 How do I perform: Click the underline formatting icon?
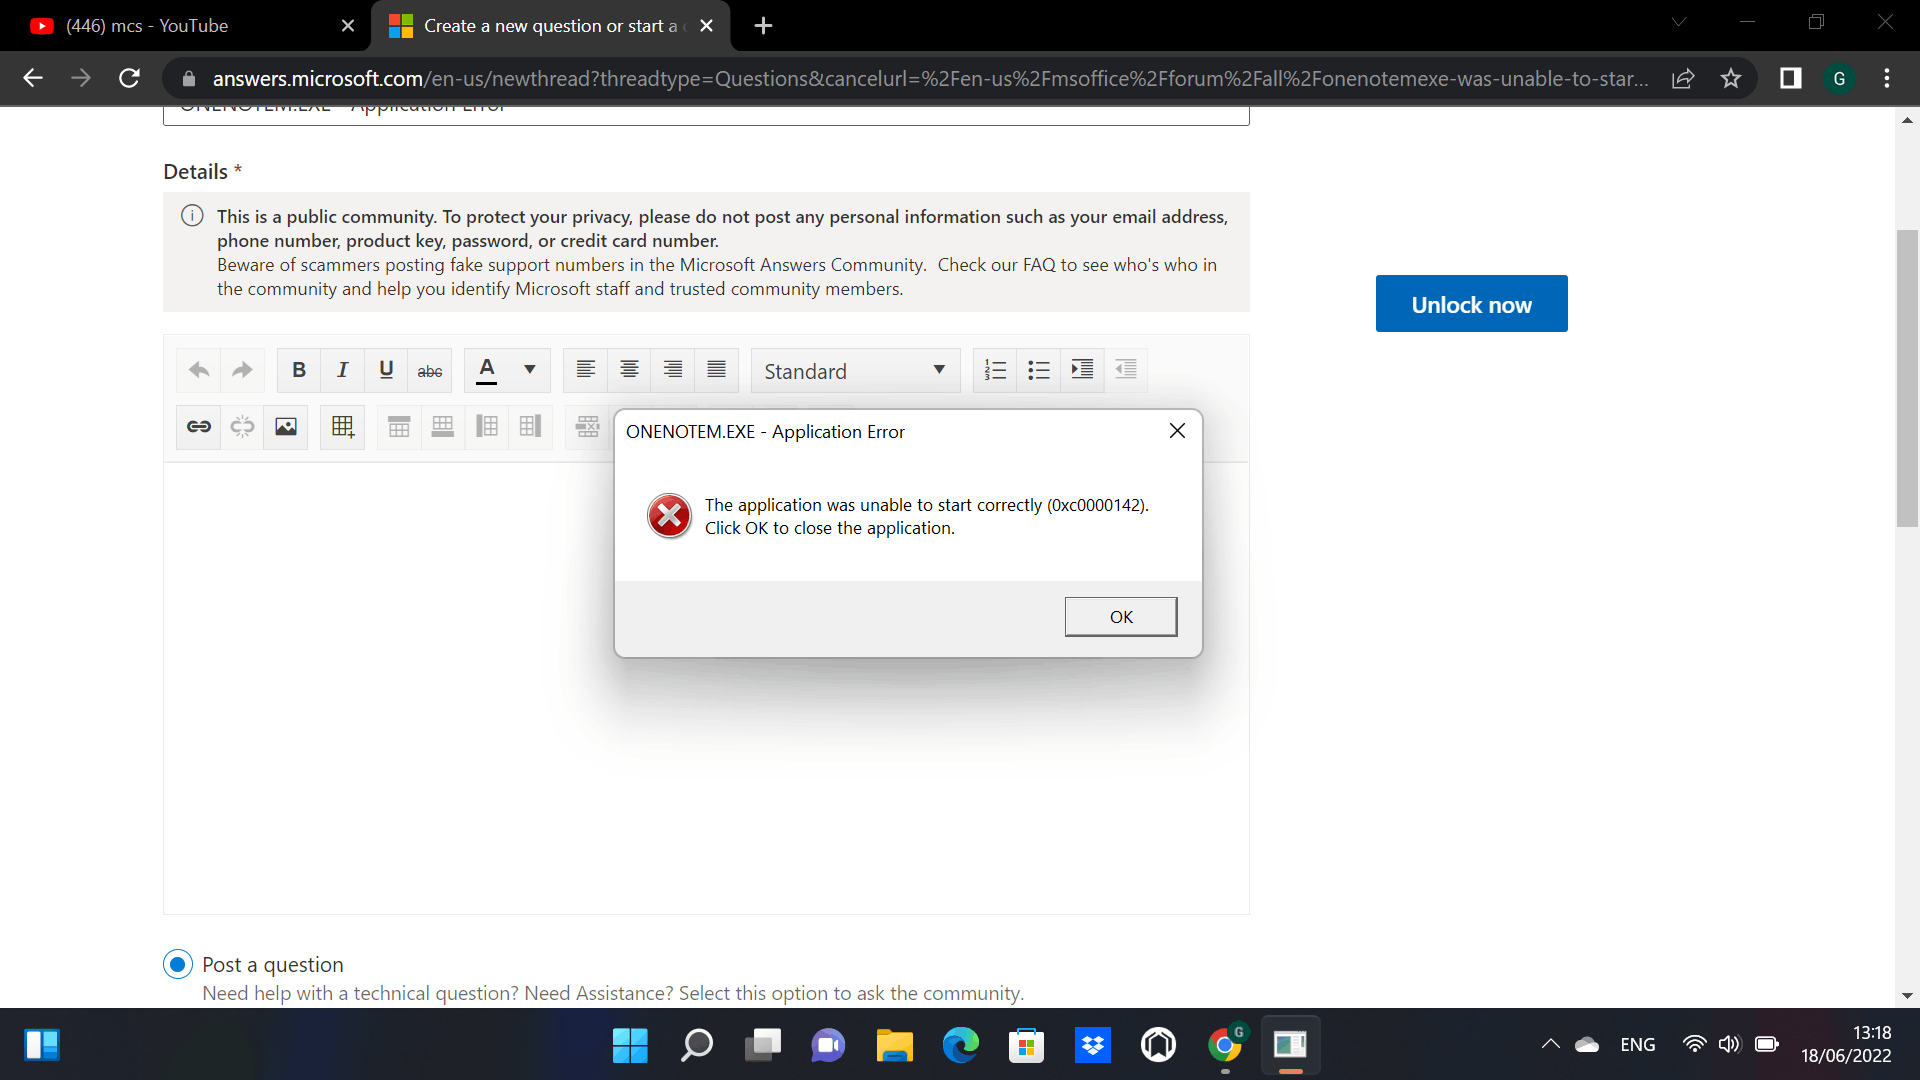tap(386, 370)
